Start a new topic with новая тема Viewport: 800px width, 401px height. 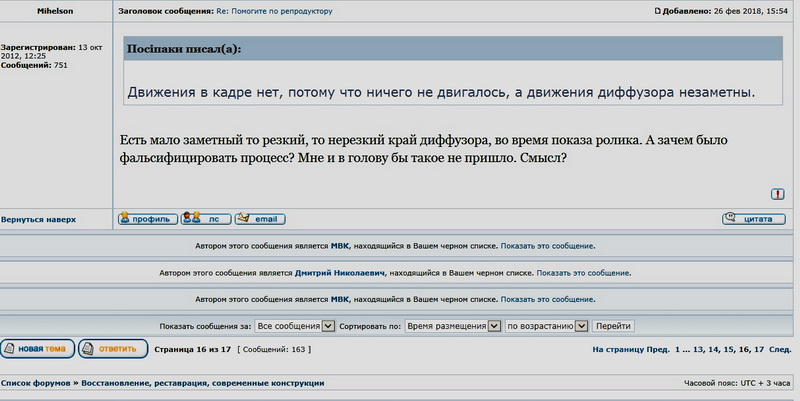(38, 349)
